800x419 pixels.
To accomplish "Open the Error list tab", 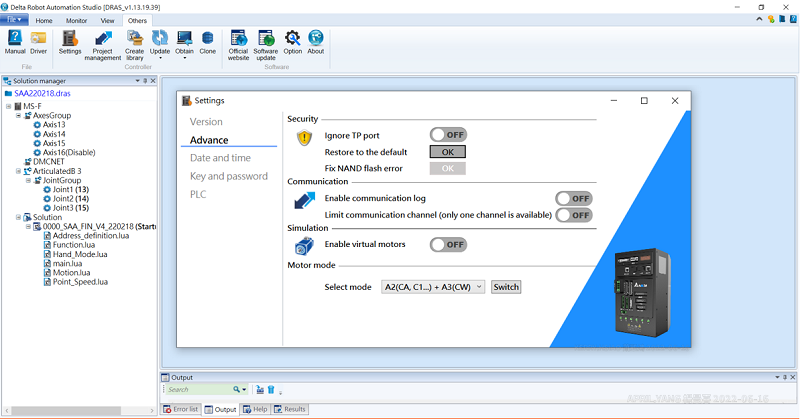I will tap(181, 409).
